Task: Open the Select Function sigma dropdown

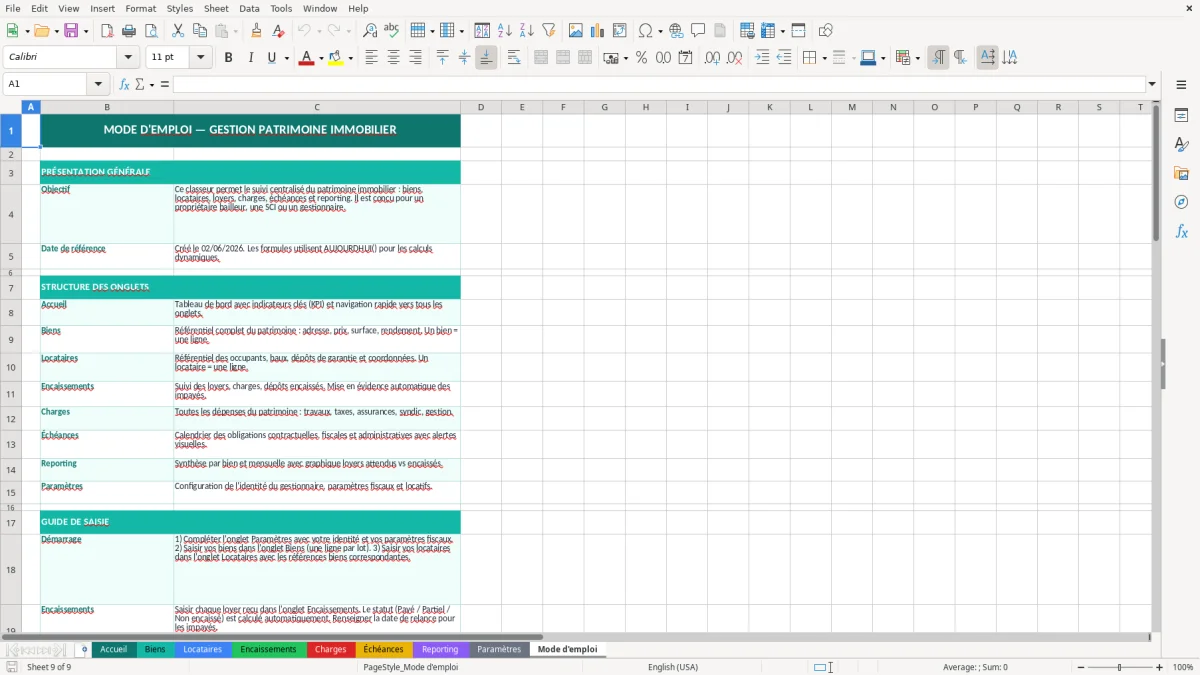Action: (x=152, y=84)
